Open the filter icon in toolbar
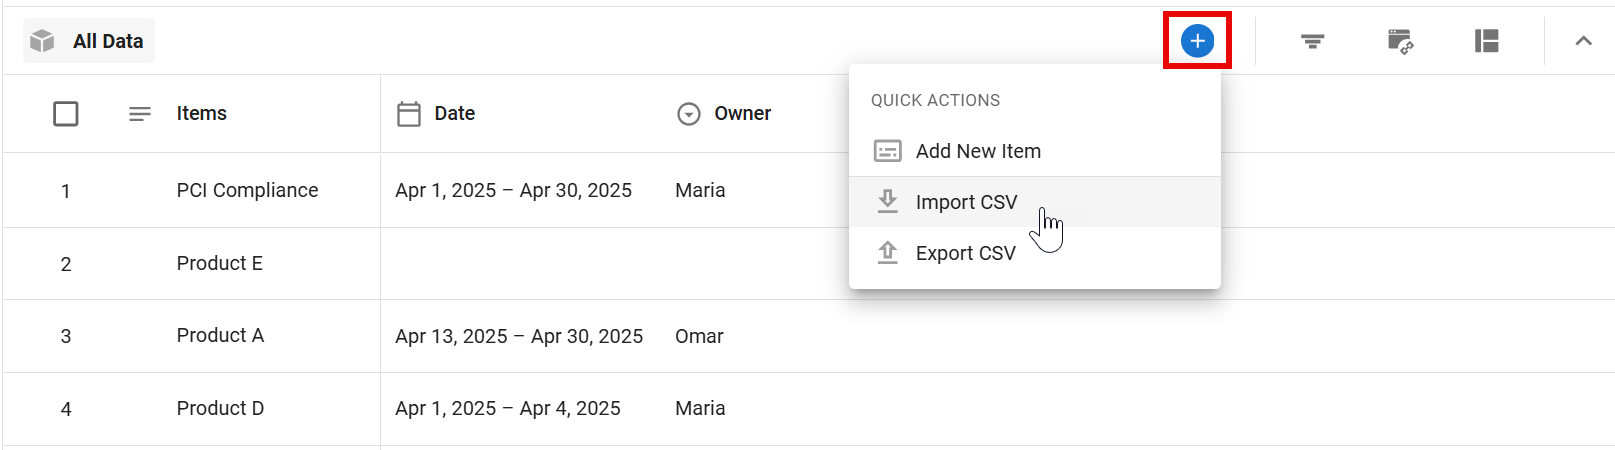This screenshot has height=450, width=1615. click(x=1312, y=41)
